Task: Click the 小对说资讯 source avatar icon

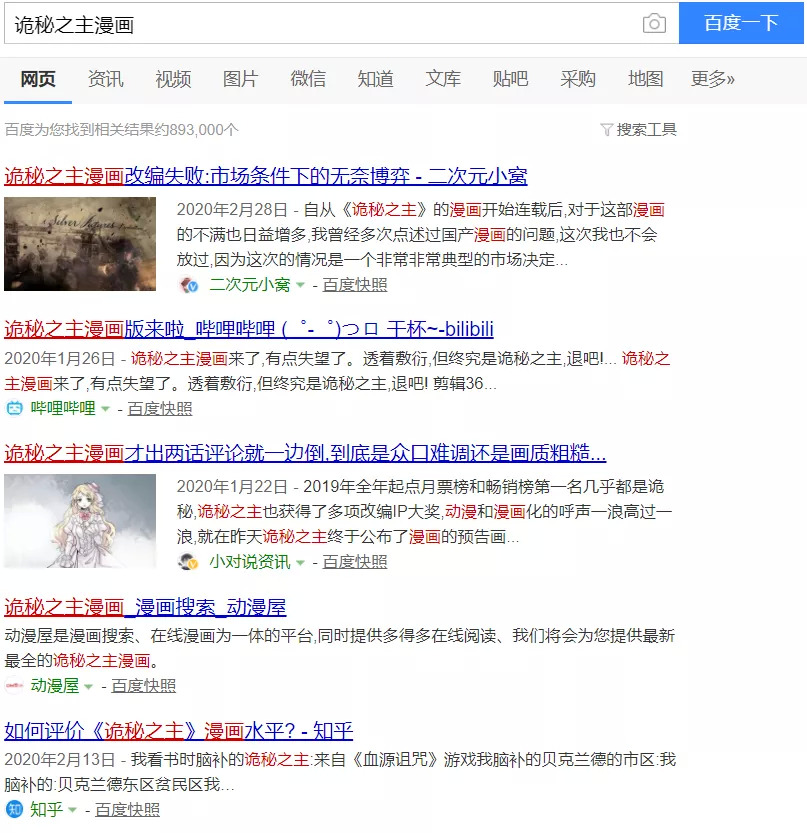Action: click(x=189, y=562)
